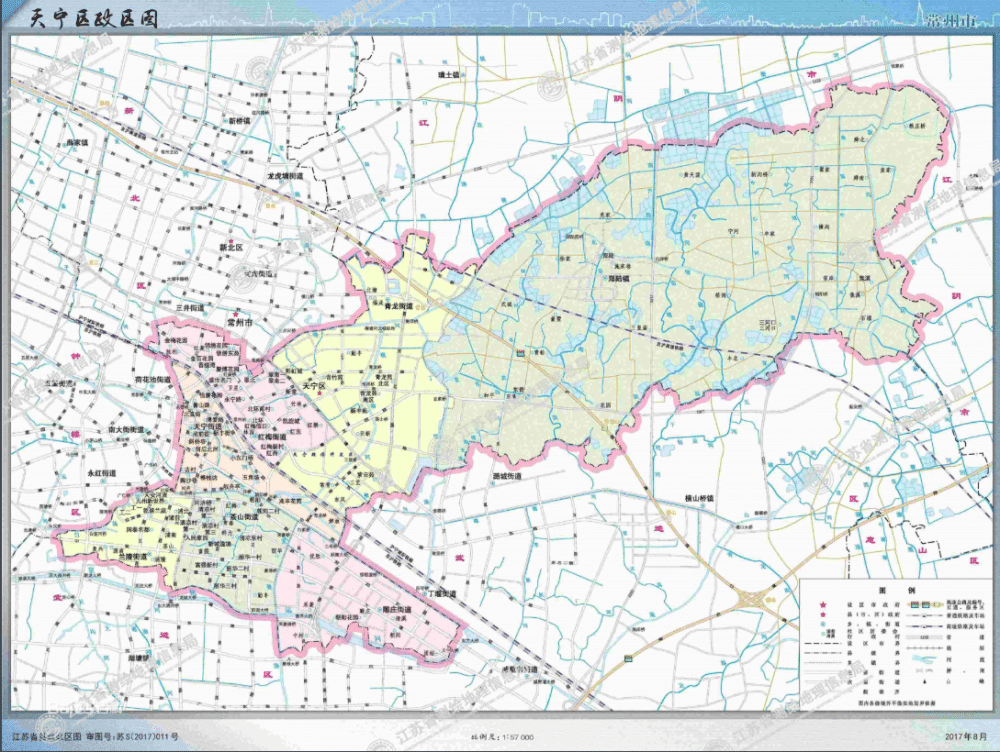The height and width of the screenshot is (752, 1000).
Task: Click the blue river symbol in the legend
Action: click(924, 660)
